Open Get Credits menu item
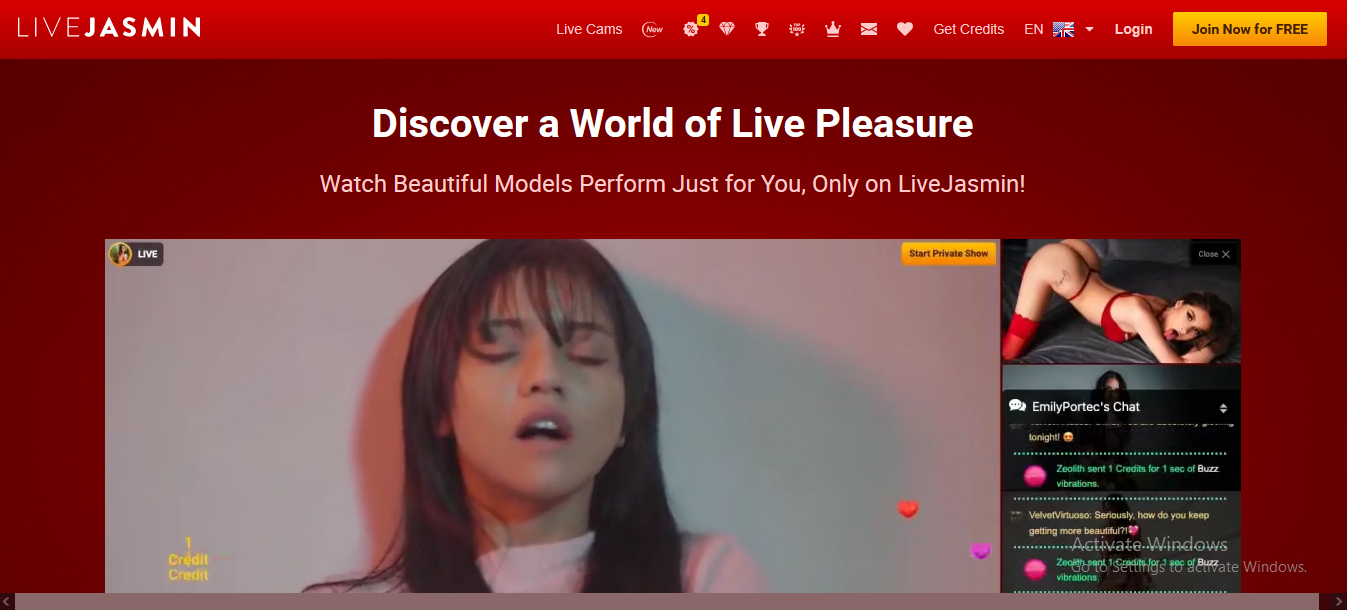This screenshot has height=610, width=1347. [x=968, y=29]
